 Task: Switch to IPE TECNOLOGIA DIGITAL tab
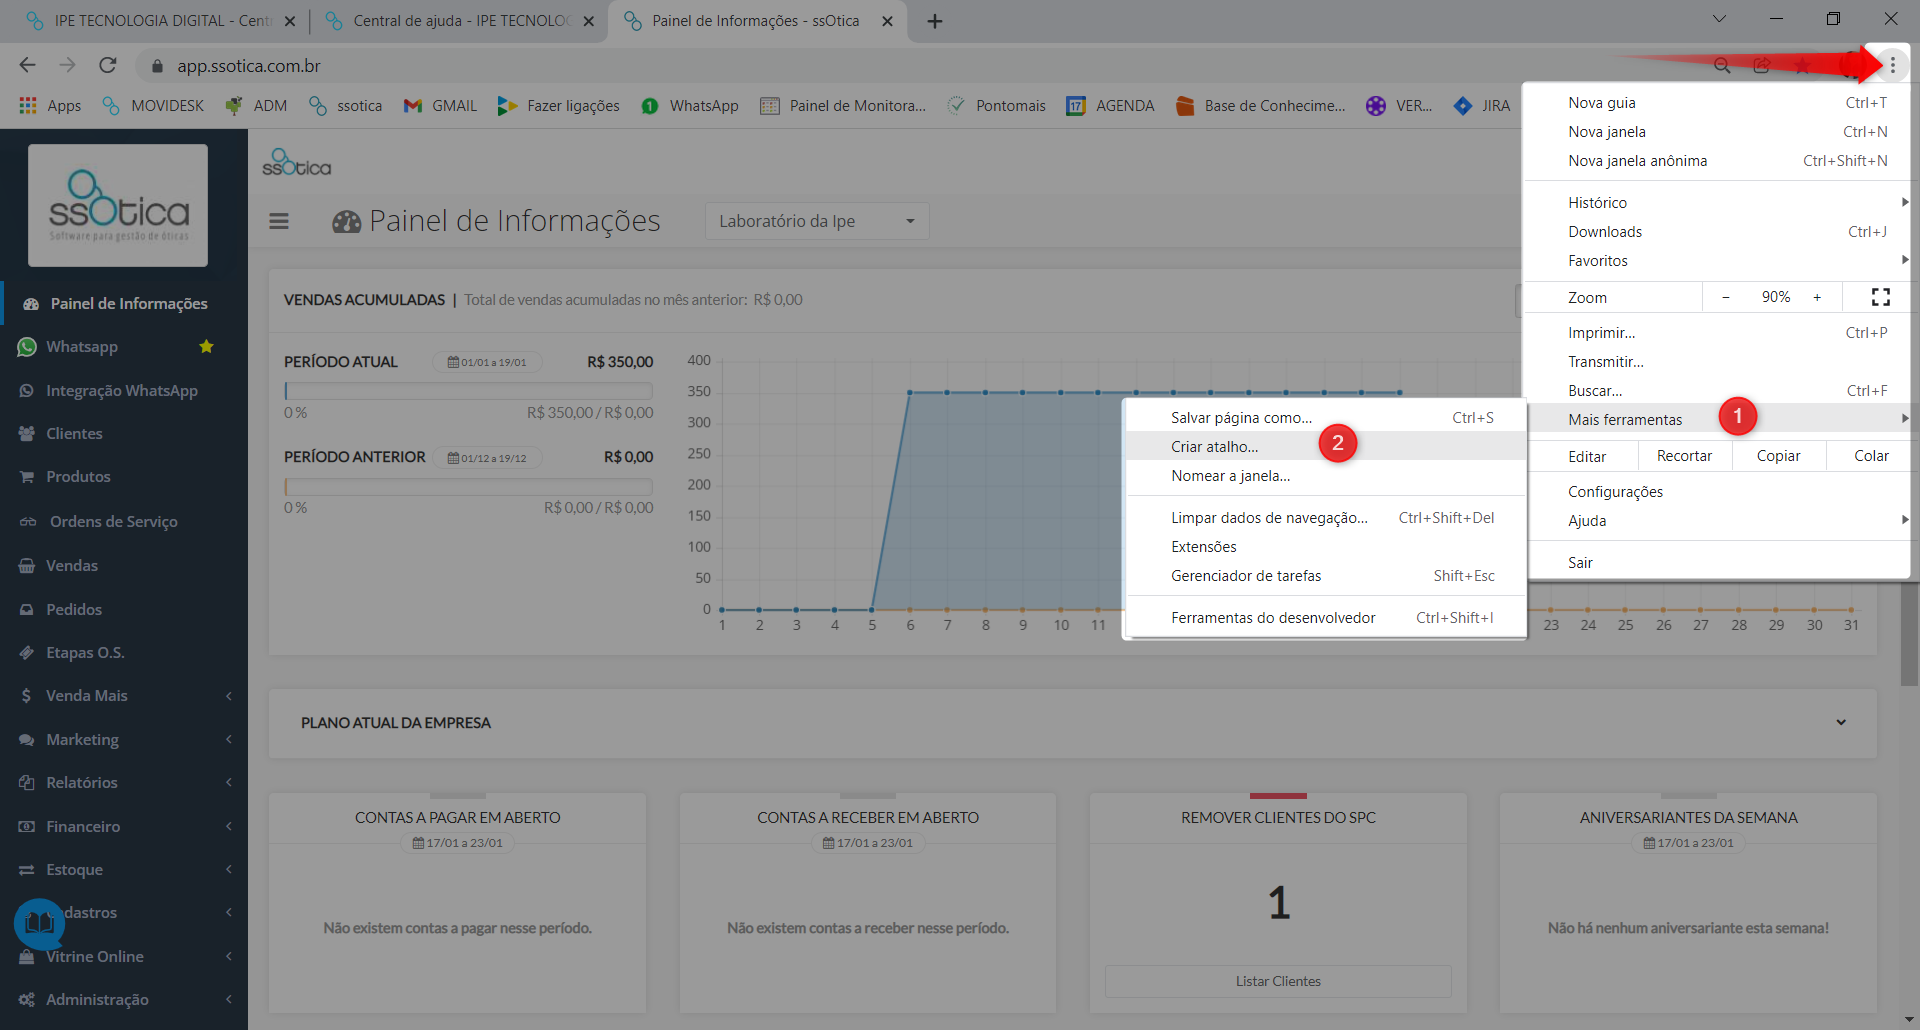pyautogui.click(x=160, y=21)
